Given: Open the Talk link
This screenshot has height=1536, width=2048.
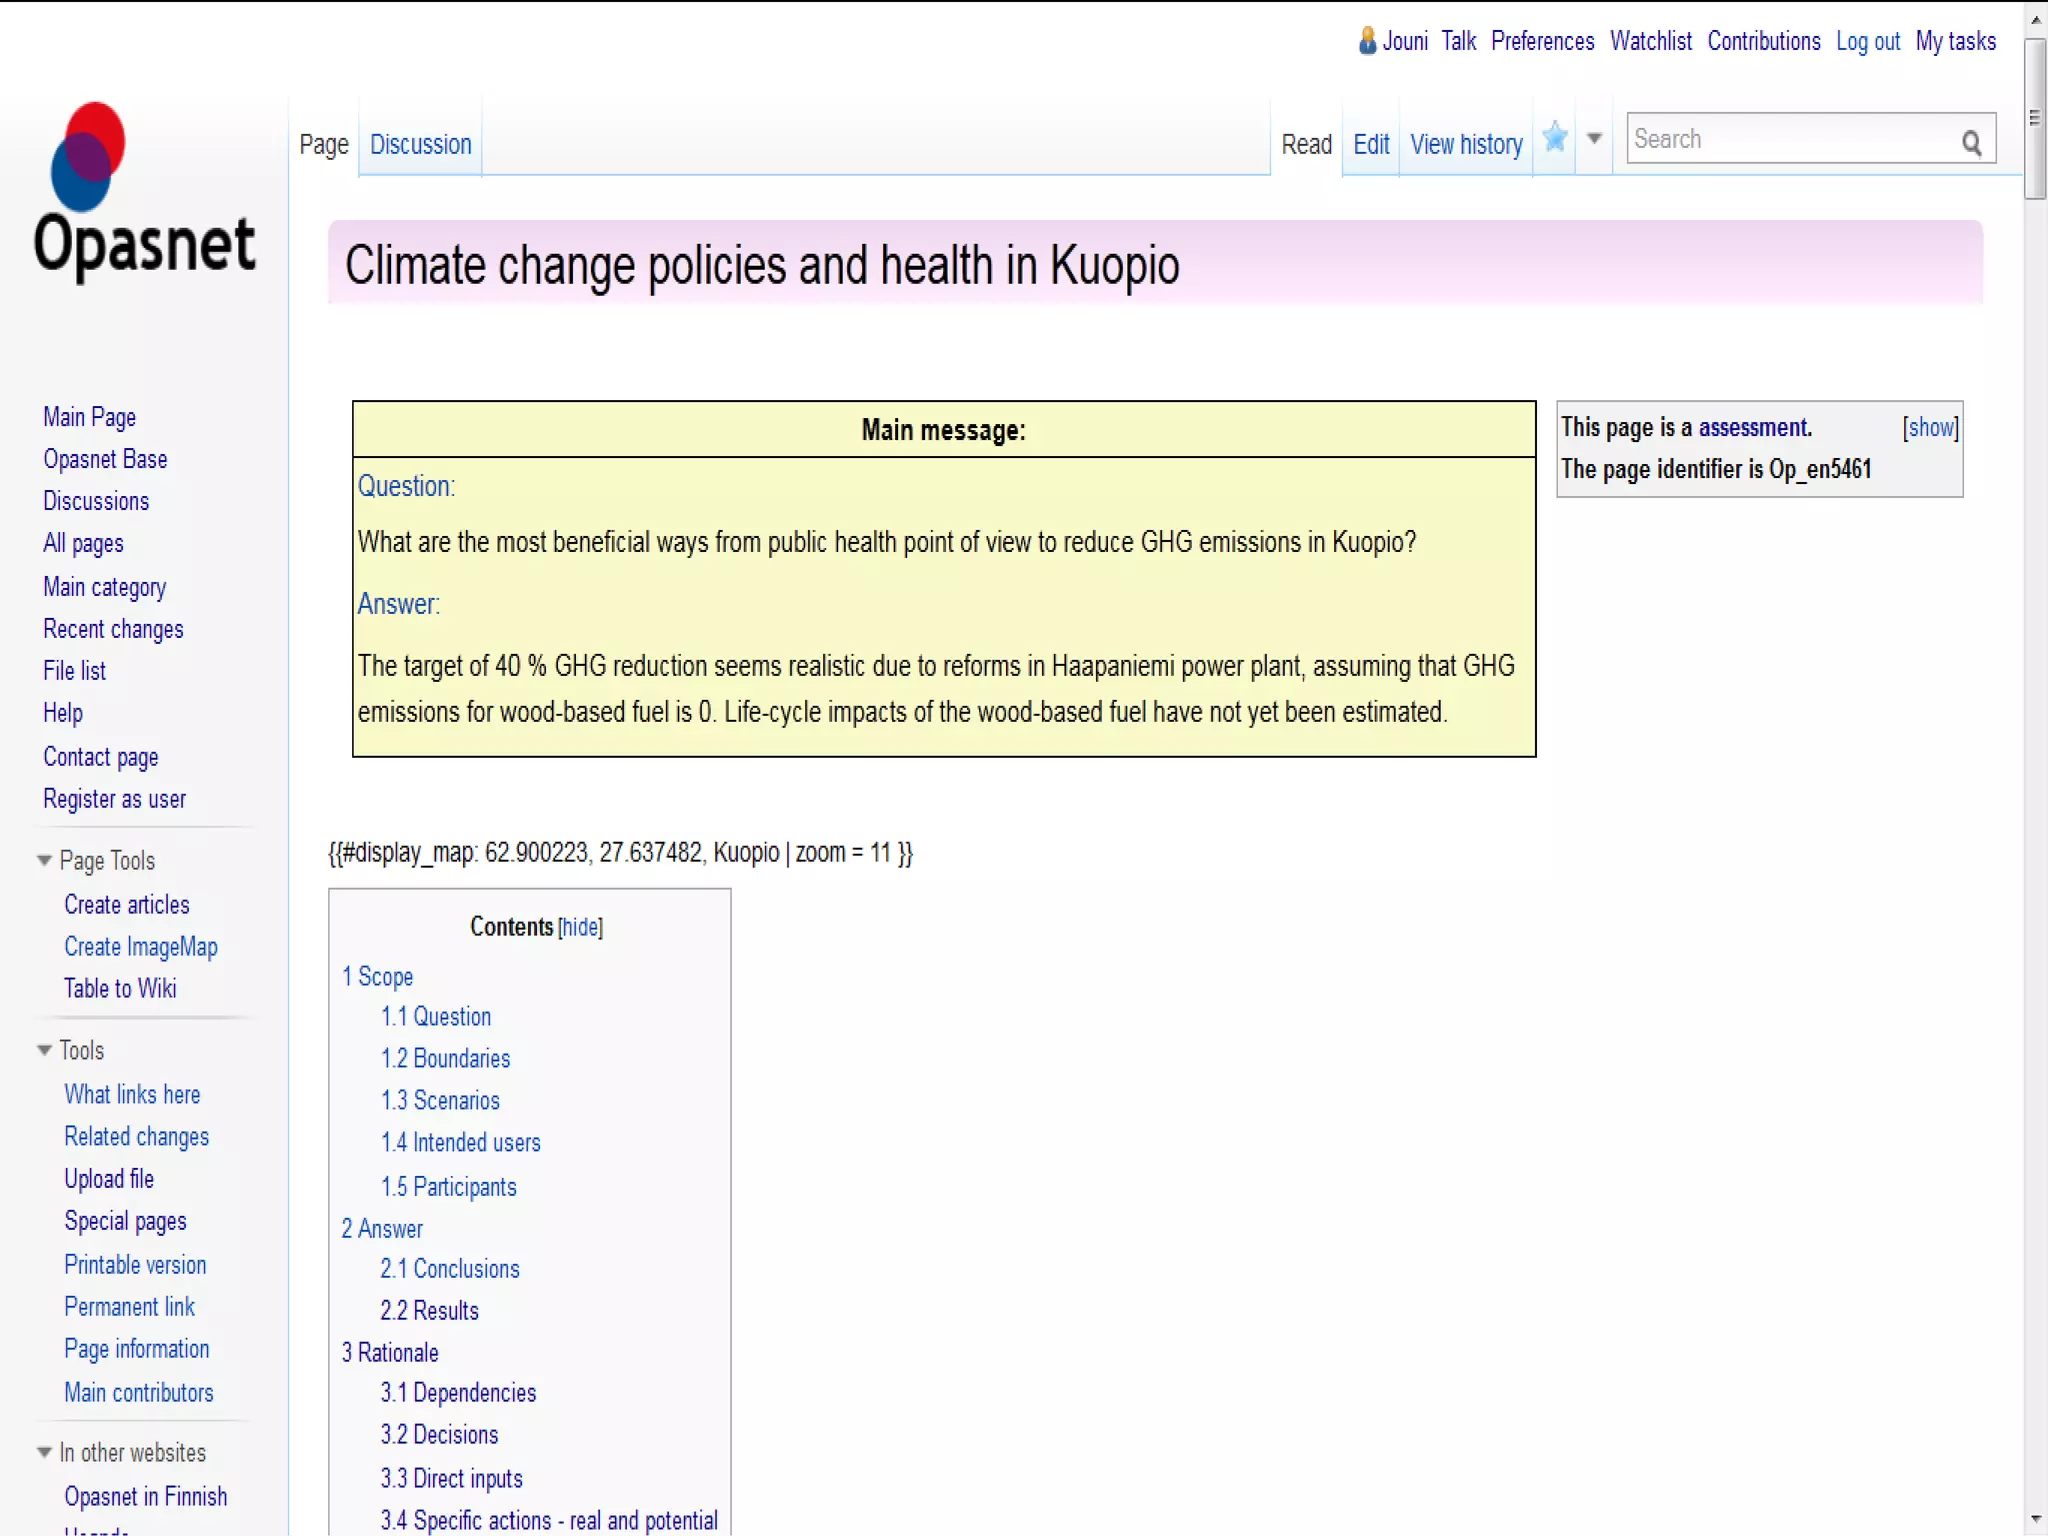Looking at the screenshot, I should pos(1459,41).
